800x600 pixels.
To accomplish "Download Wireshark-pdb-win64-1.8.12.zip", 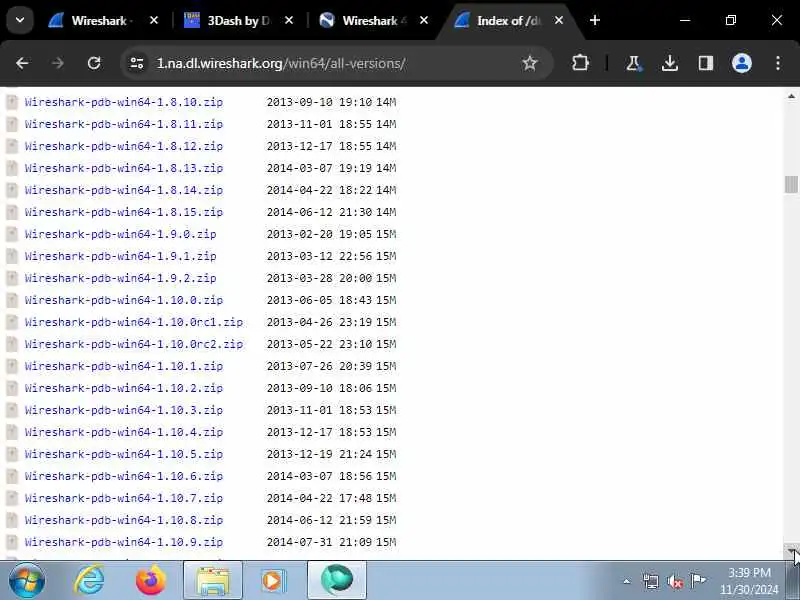I will point(124,146).
